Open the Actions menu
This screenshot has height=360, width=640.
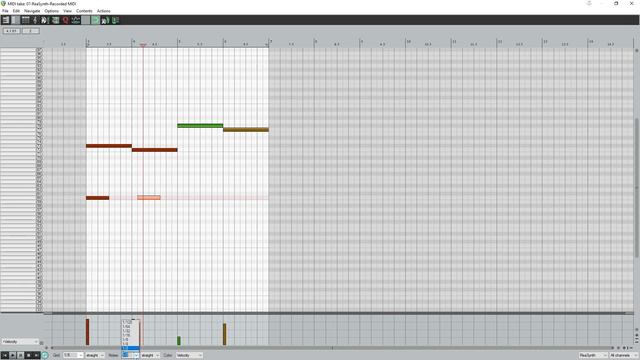tap(104, 11)
